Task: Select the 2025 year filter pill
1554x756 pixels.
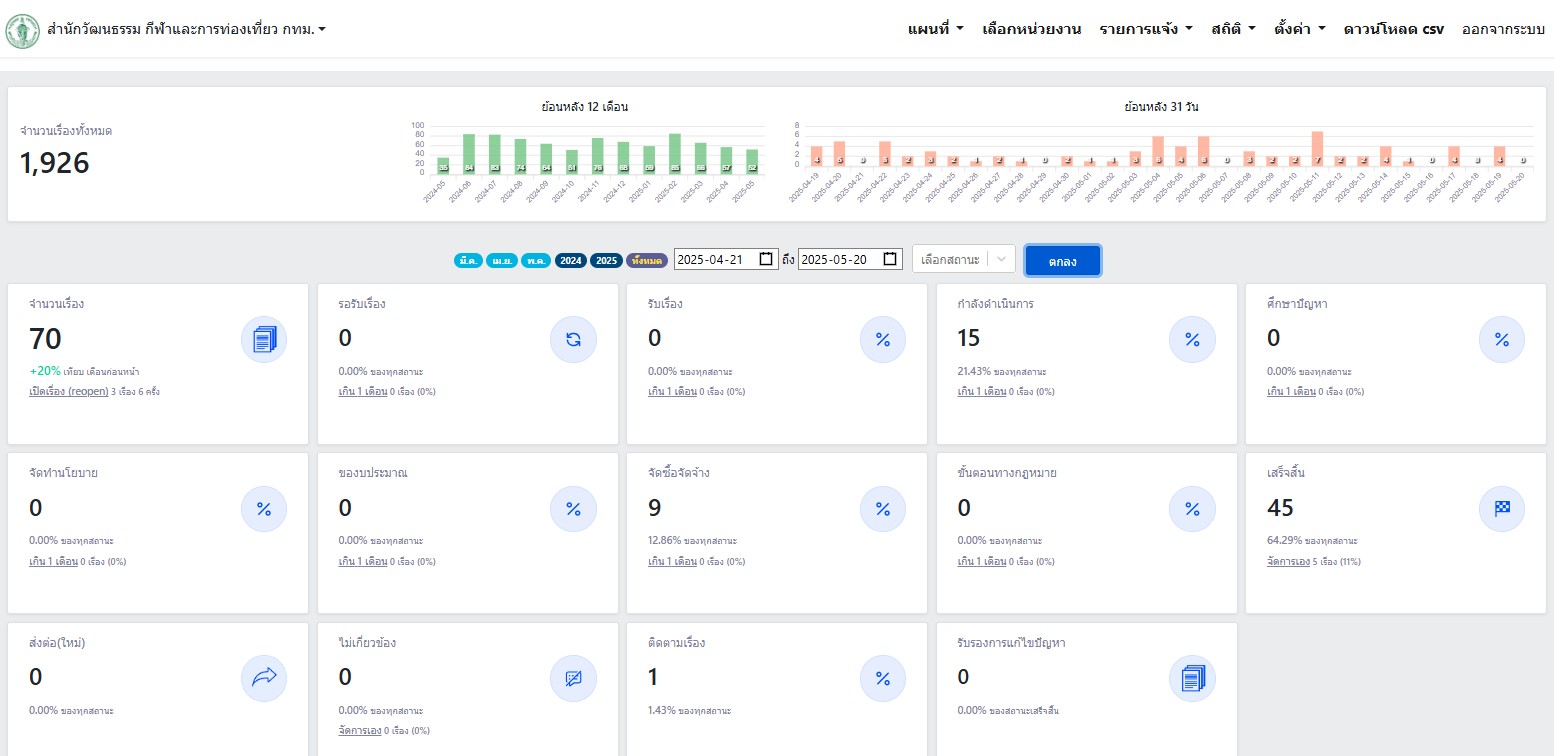Action: (606, 260)
